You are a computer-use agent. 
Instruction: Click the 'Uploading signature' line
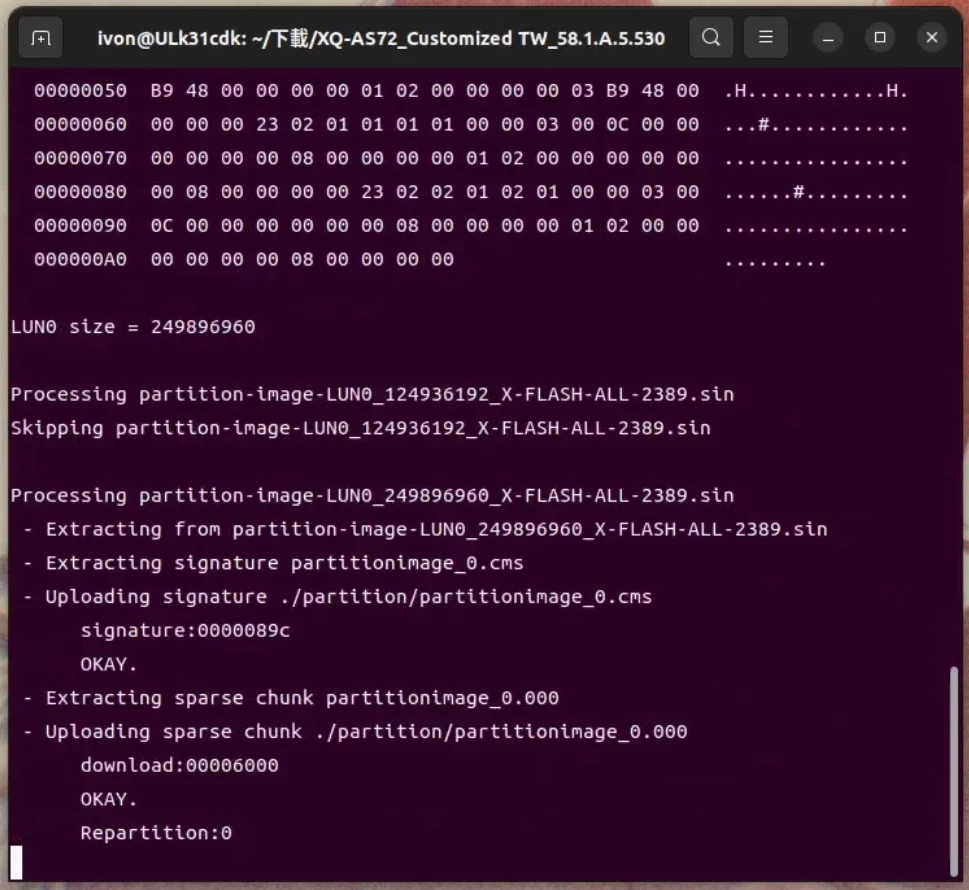pyautogui.click(x=336, y=597)
